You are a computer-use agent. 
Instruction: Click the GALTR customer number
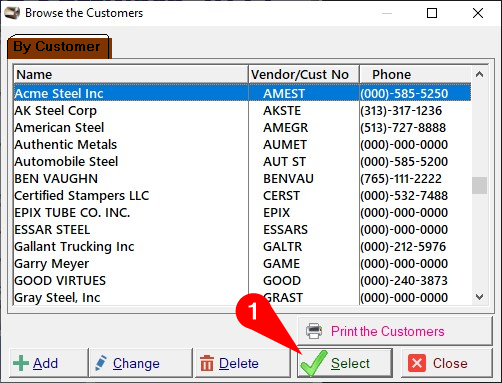(x=282, y=246)
